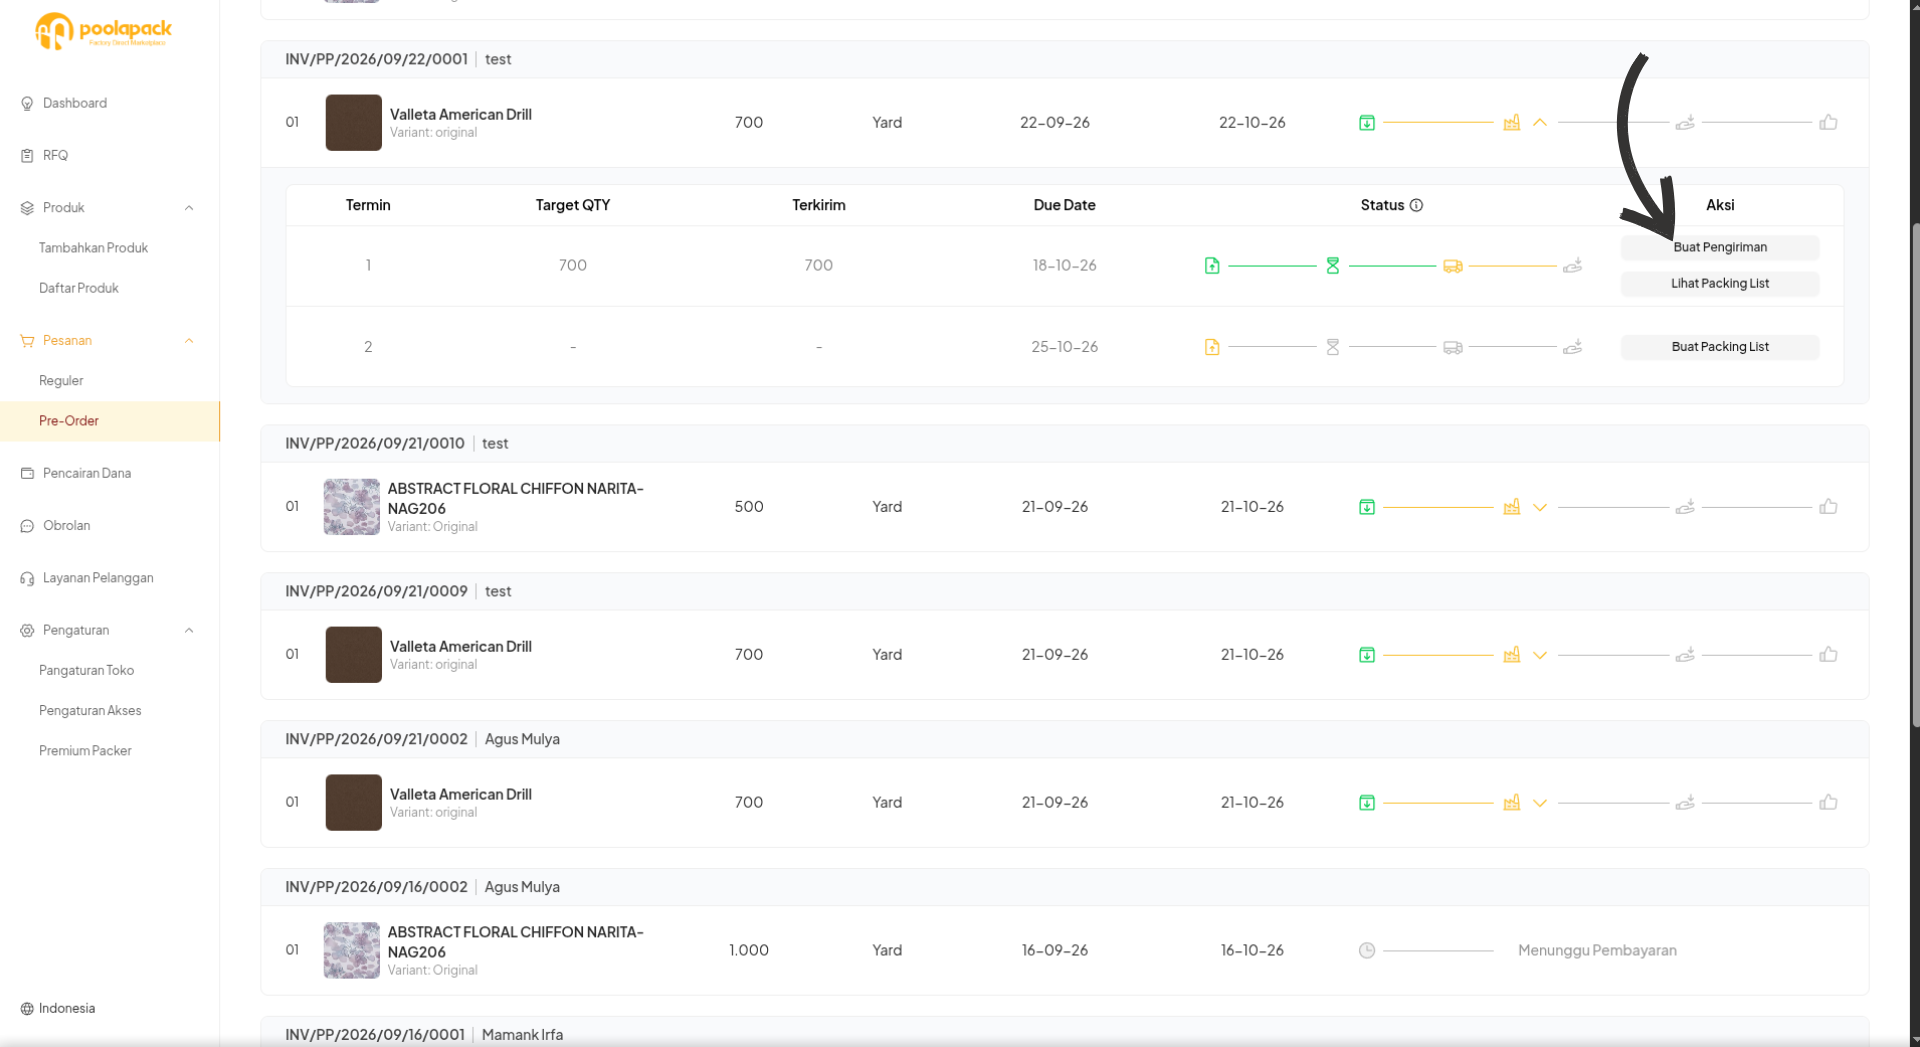The width and height of the screenshot is (1920, 1047).
Task: Select Pre-Order in sidebar
Action: 110,421
